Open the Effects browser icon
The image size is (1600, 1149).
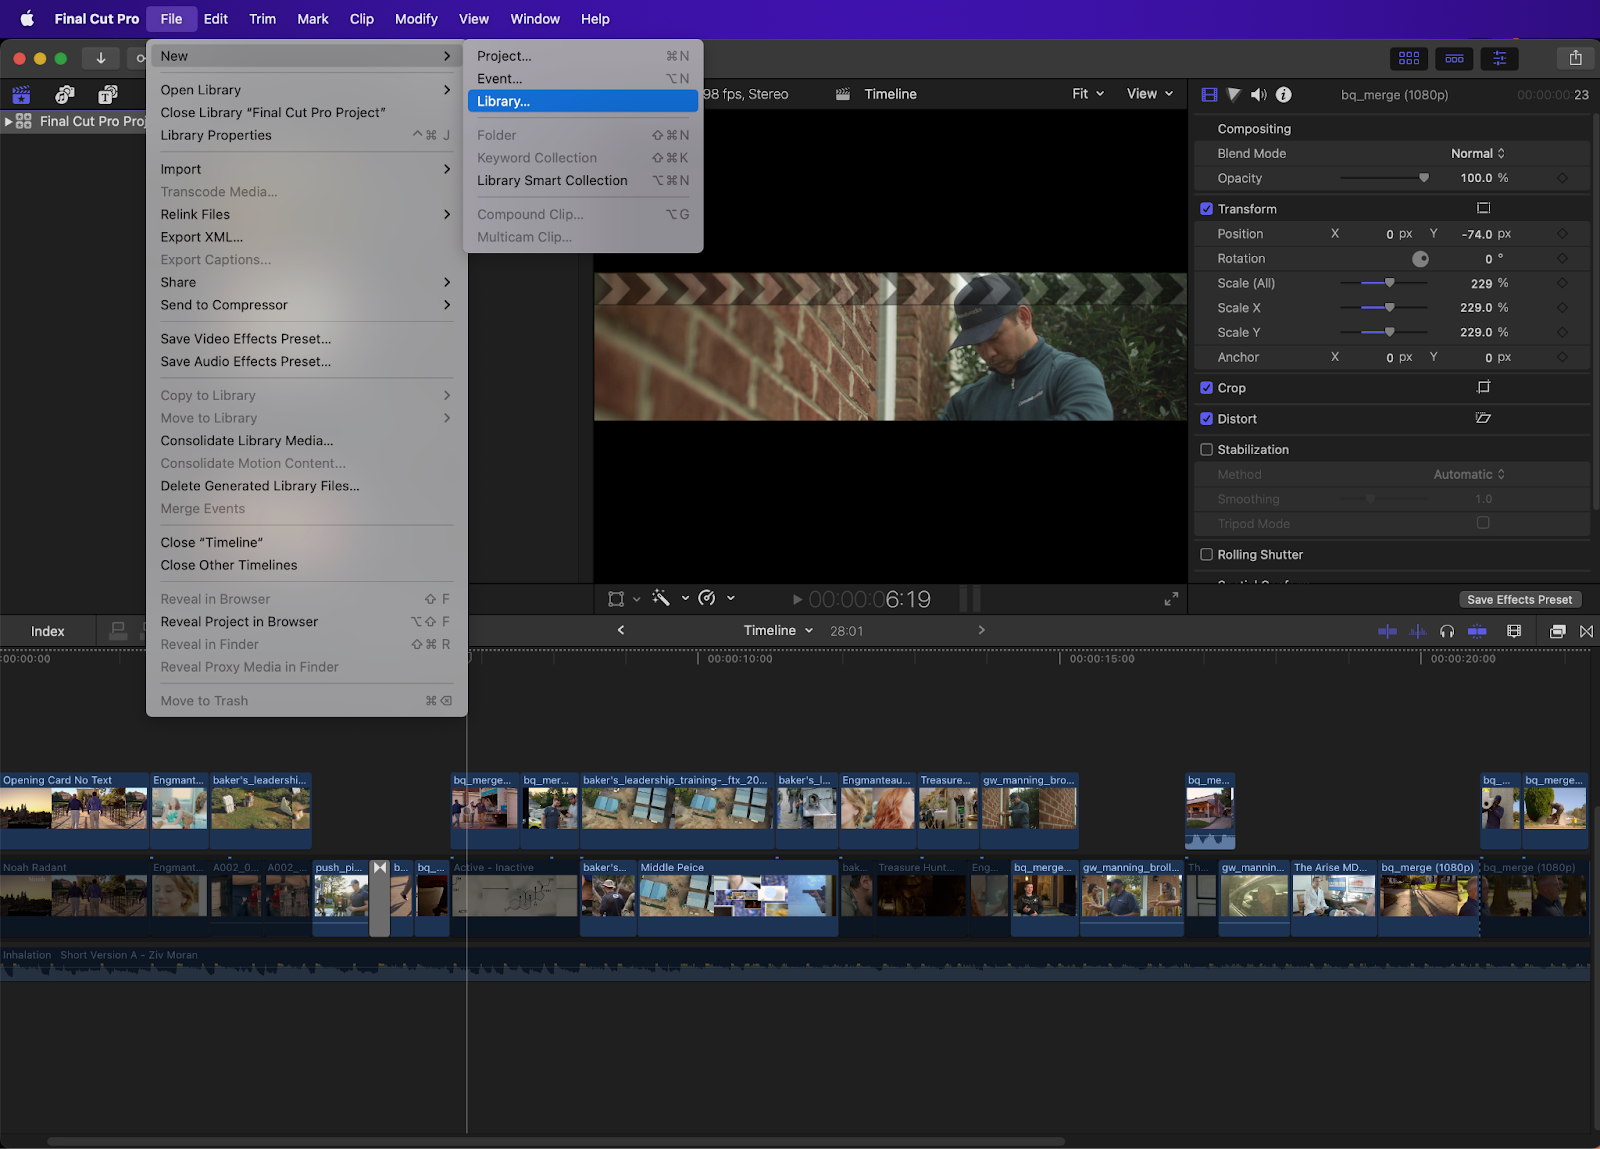pos(1557,631)
